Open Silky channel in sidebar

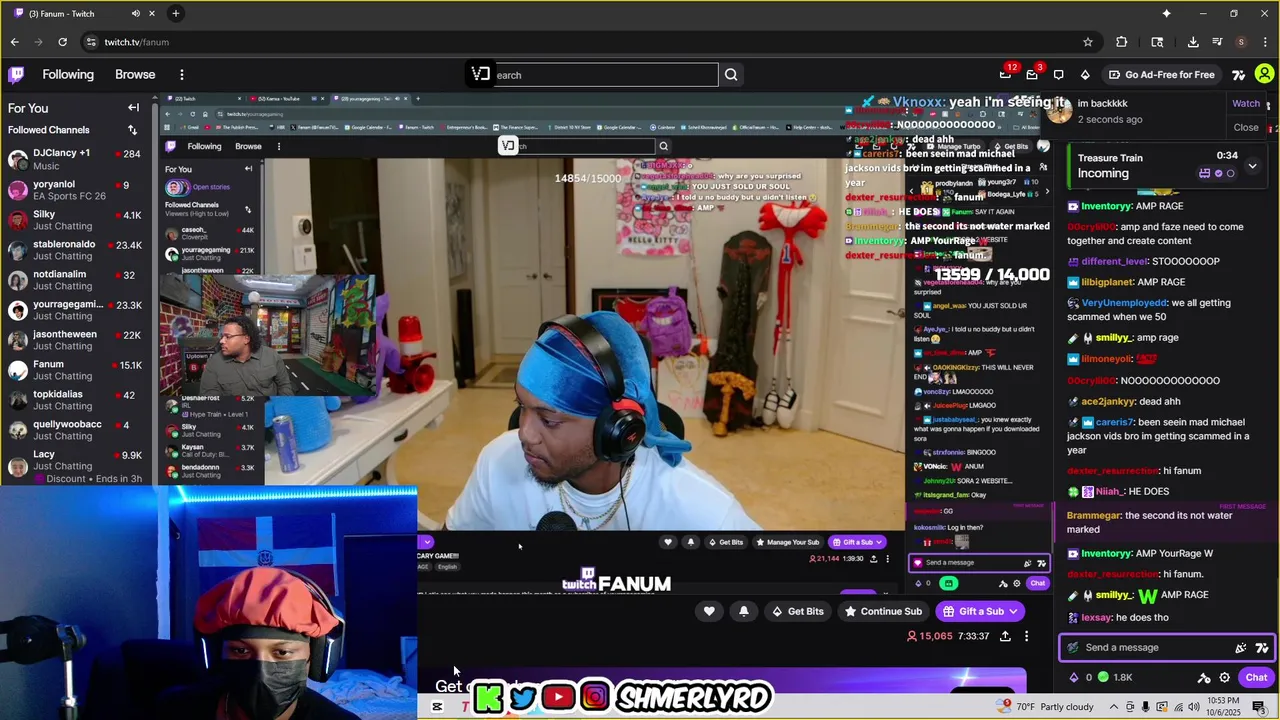76,220
